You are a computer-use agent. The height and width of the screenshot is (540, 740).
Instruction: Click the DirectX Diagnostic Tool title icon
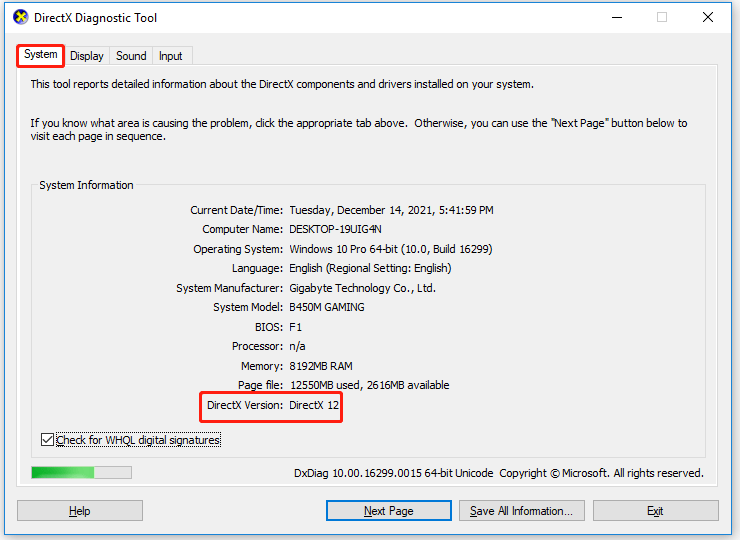20,17
